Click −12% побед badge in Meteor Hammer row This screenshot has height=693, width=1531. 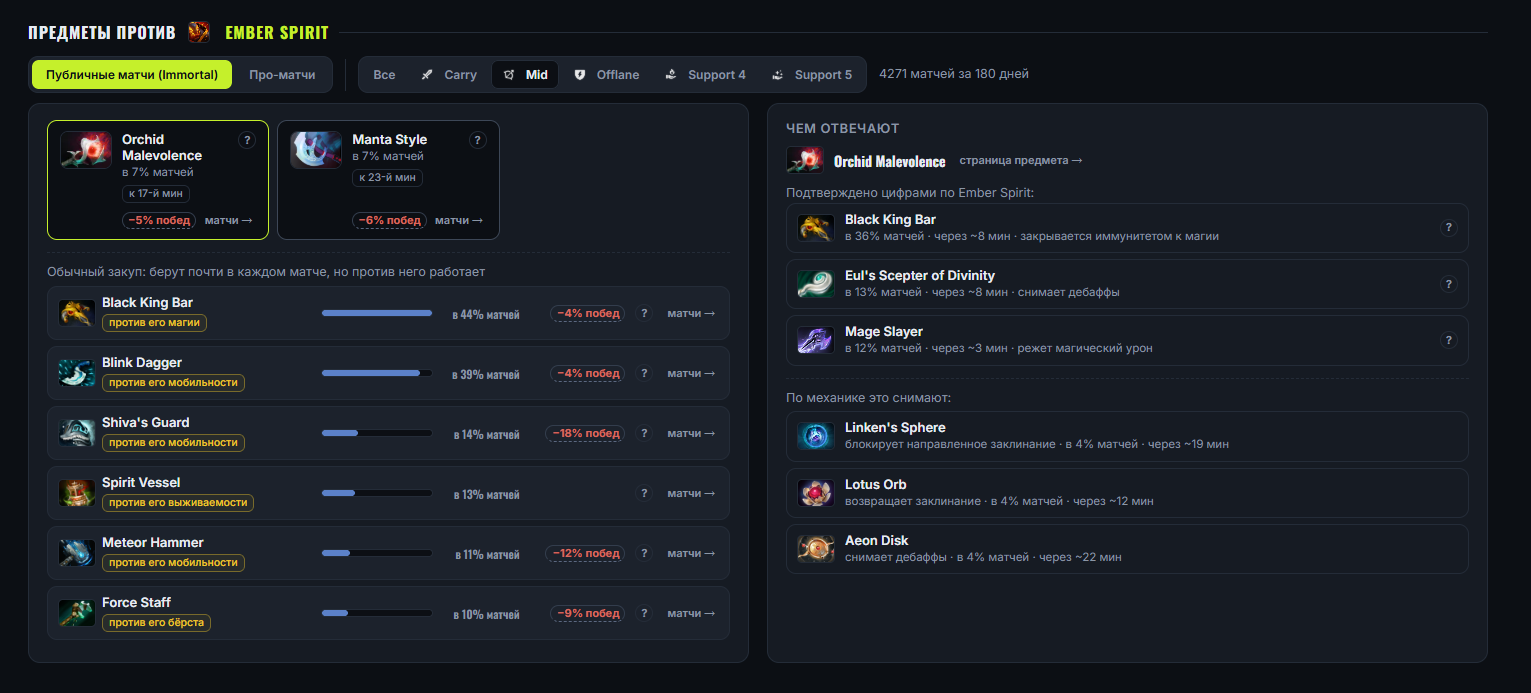click(x=585, y=553)
